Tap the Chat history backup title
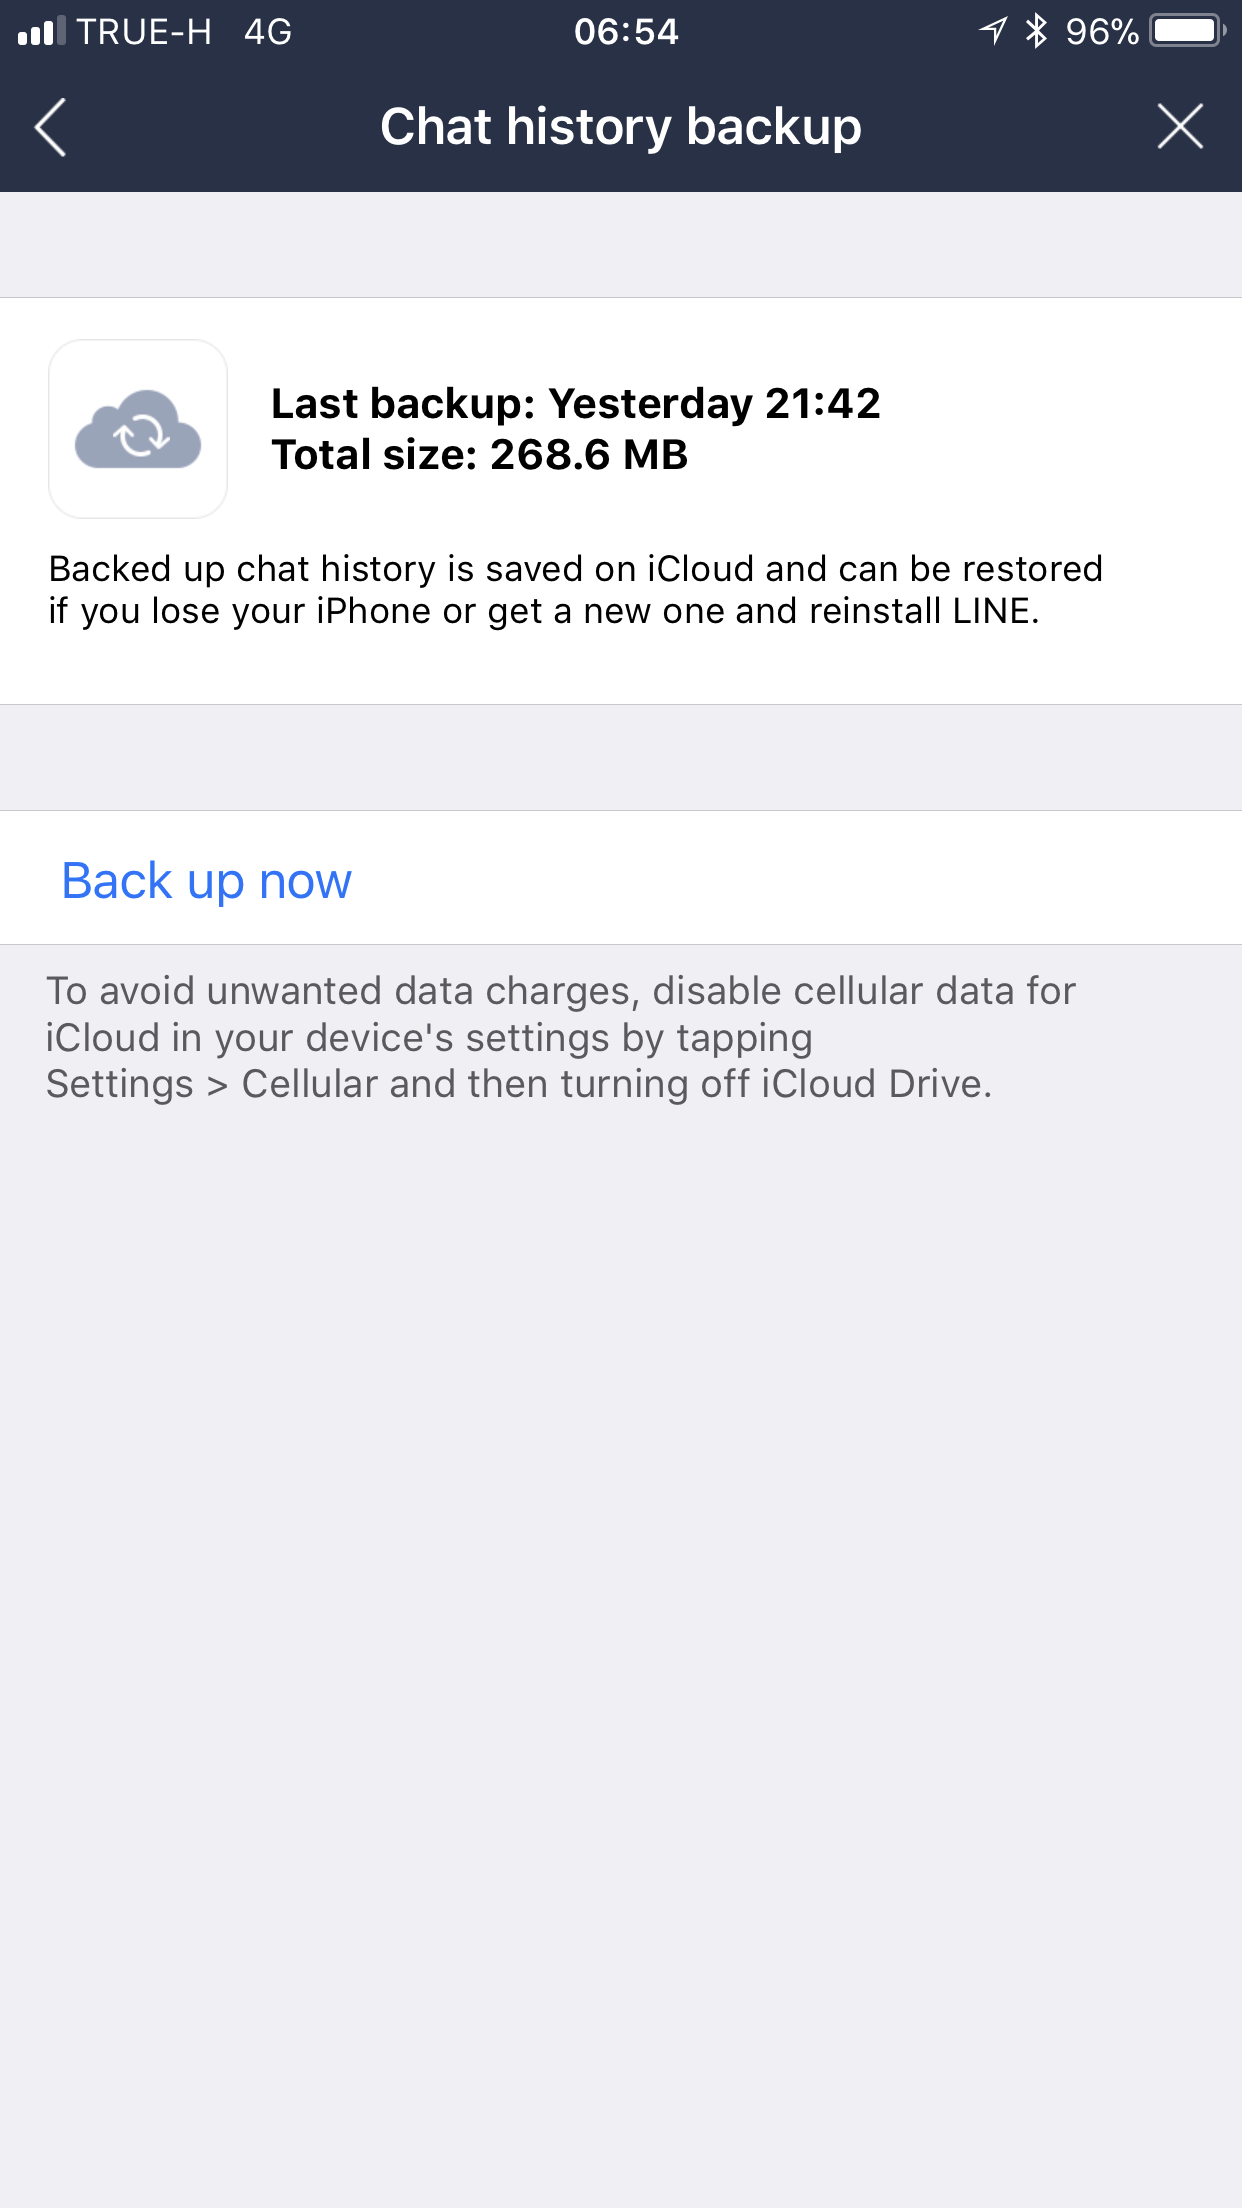1242x2208 pixels. [x=620, y=127]
